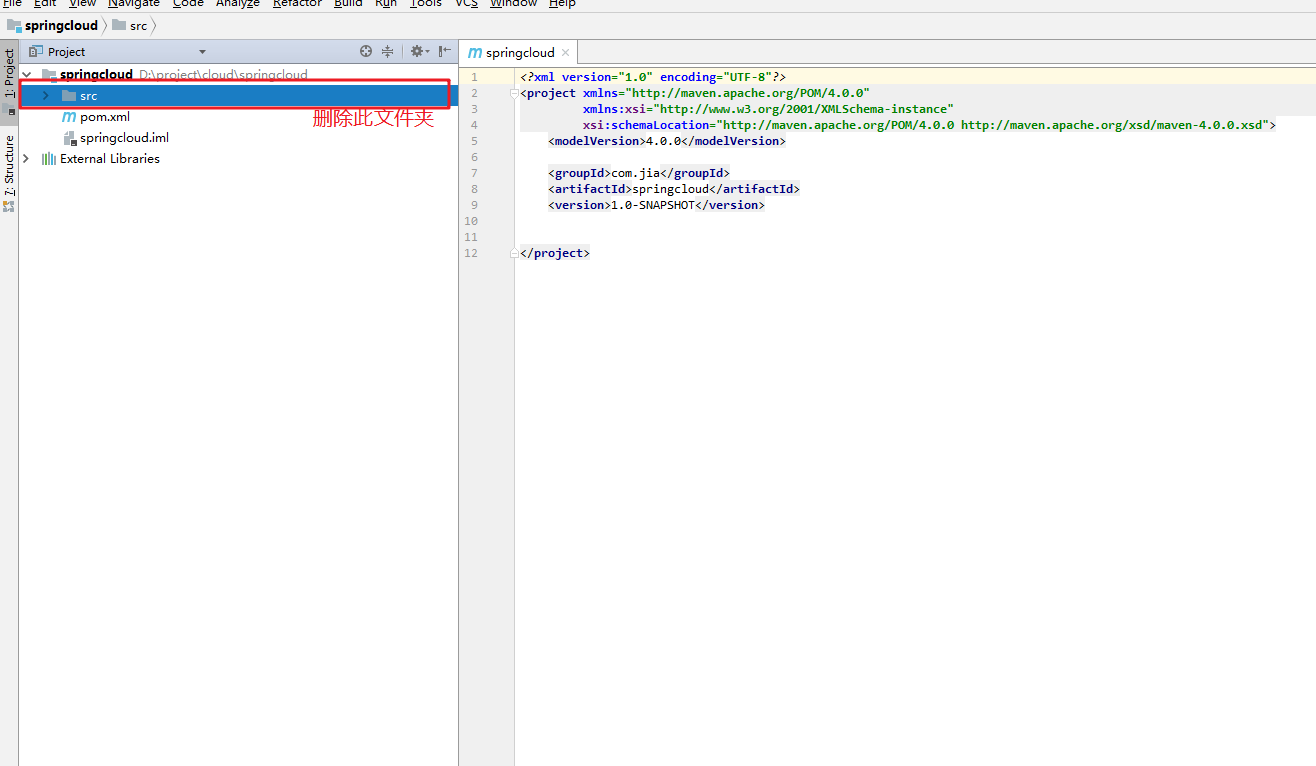
Task: Open the VCS menu
Action: 466,4
